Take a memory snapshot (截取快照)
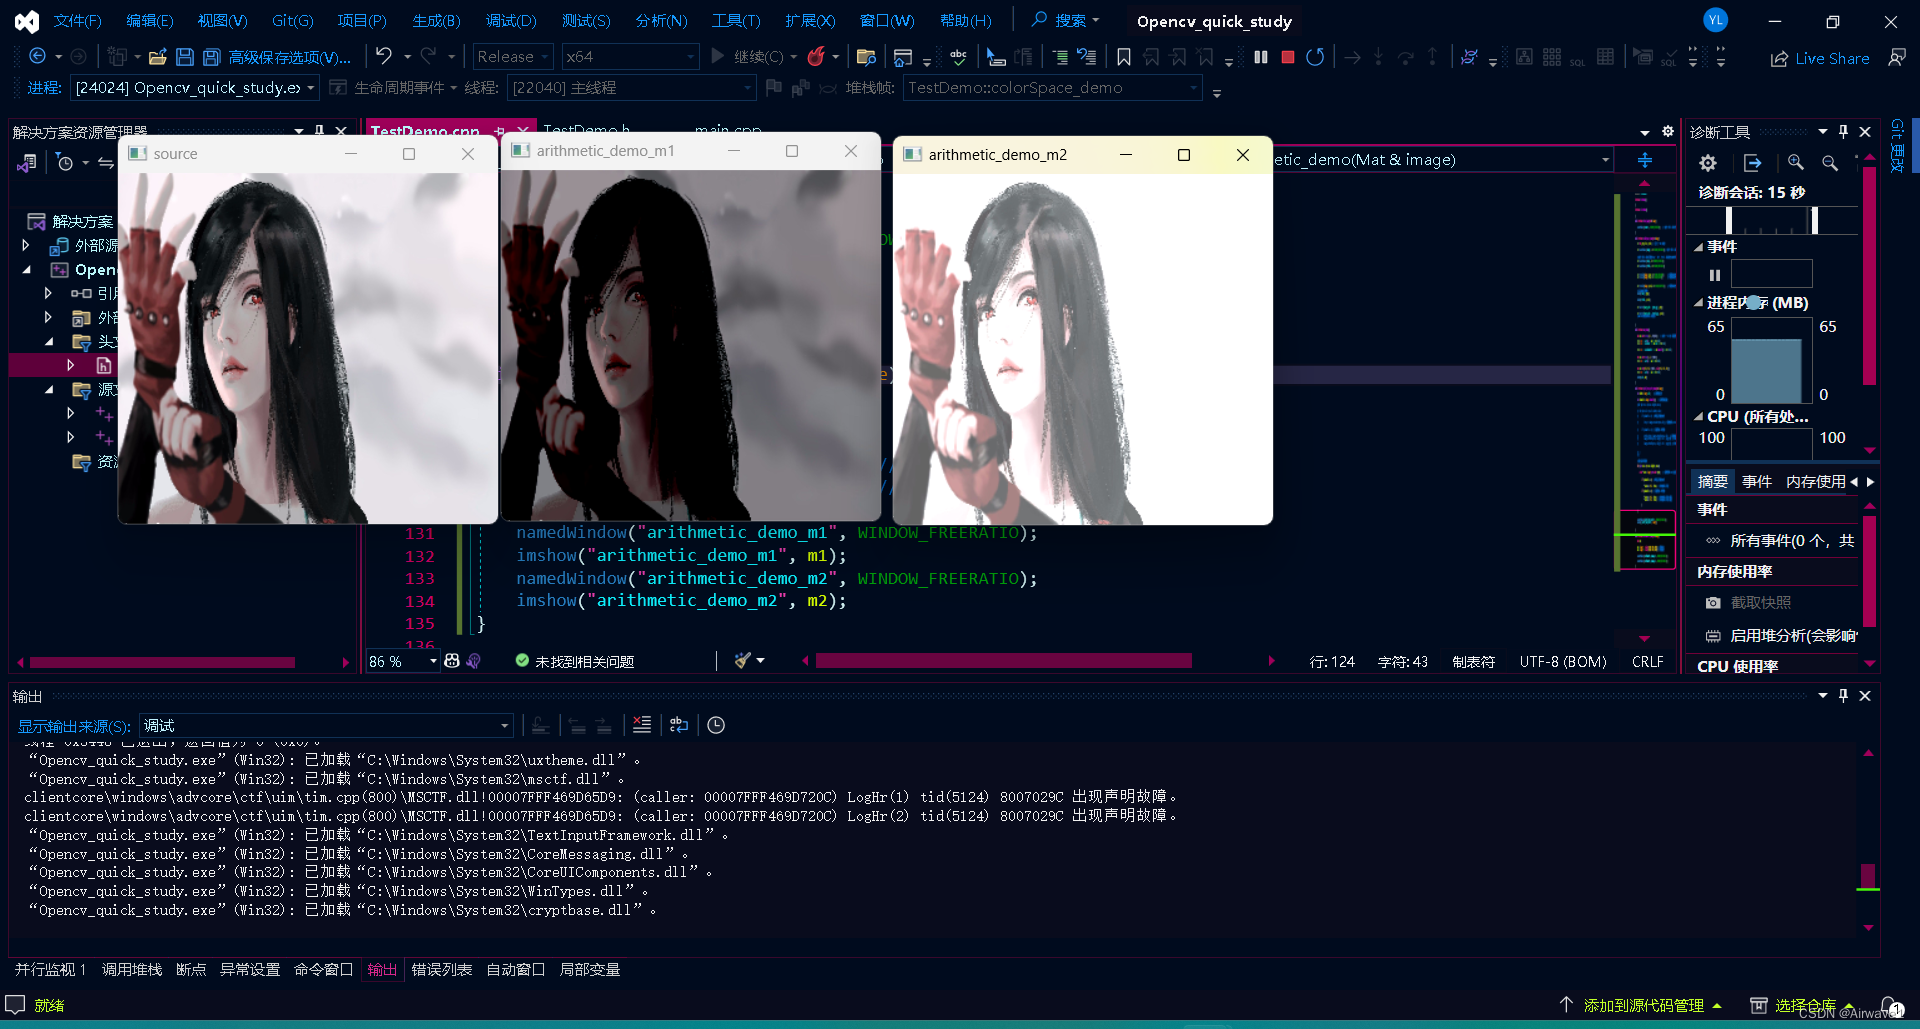 click(1749, 602)
